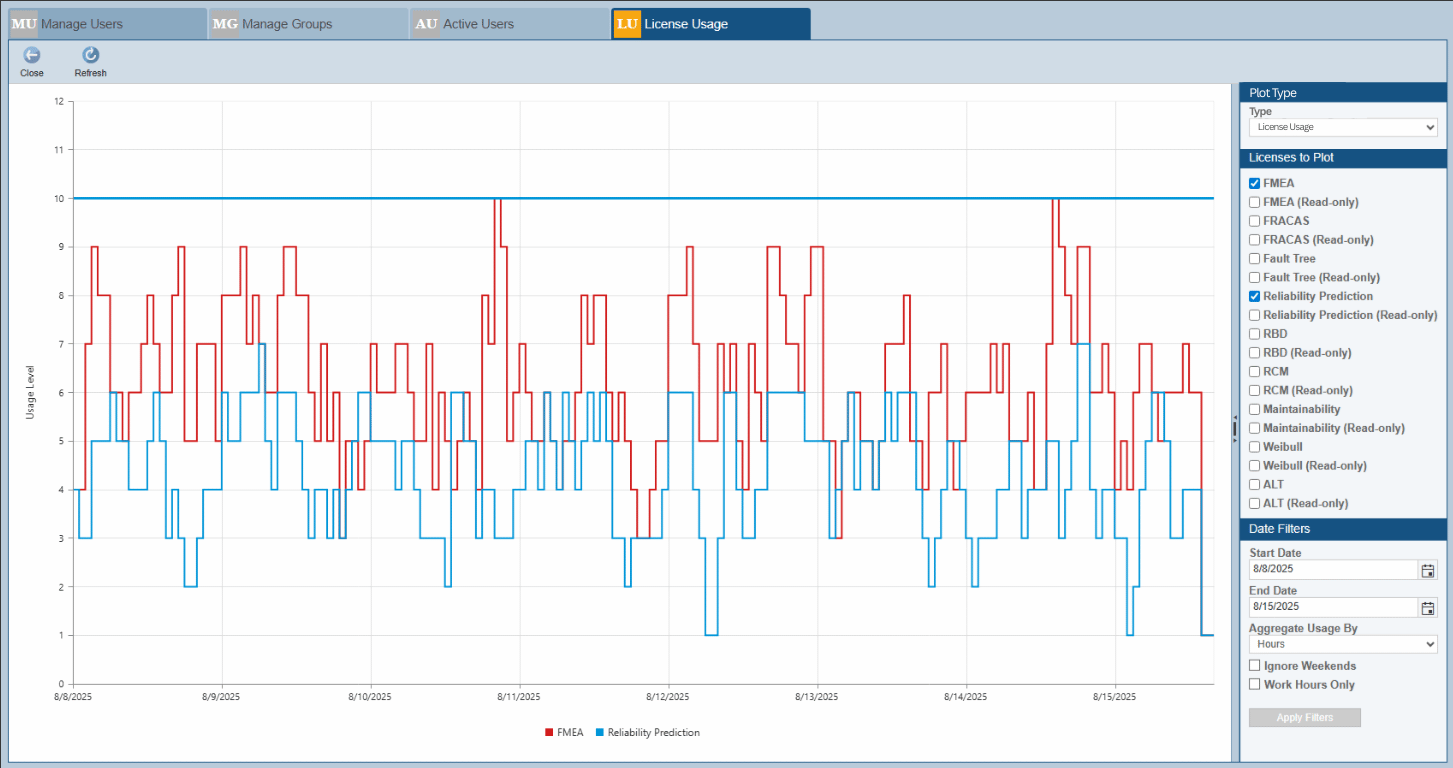Open the Start Date calendar picker

point(1428,570)
